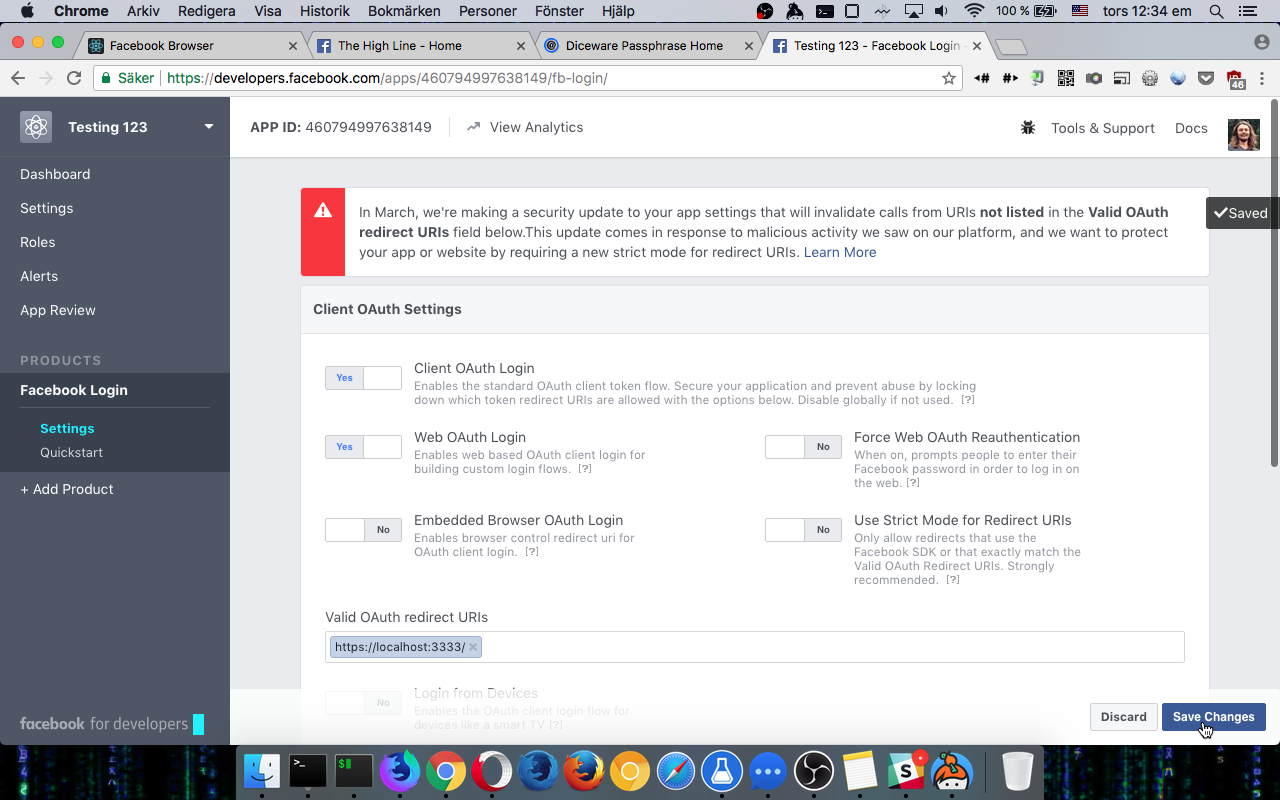Open the Roles sidebar section
Screen dimensions: 1280x800
[x=38, y=242]
